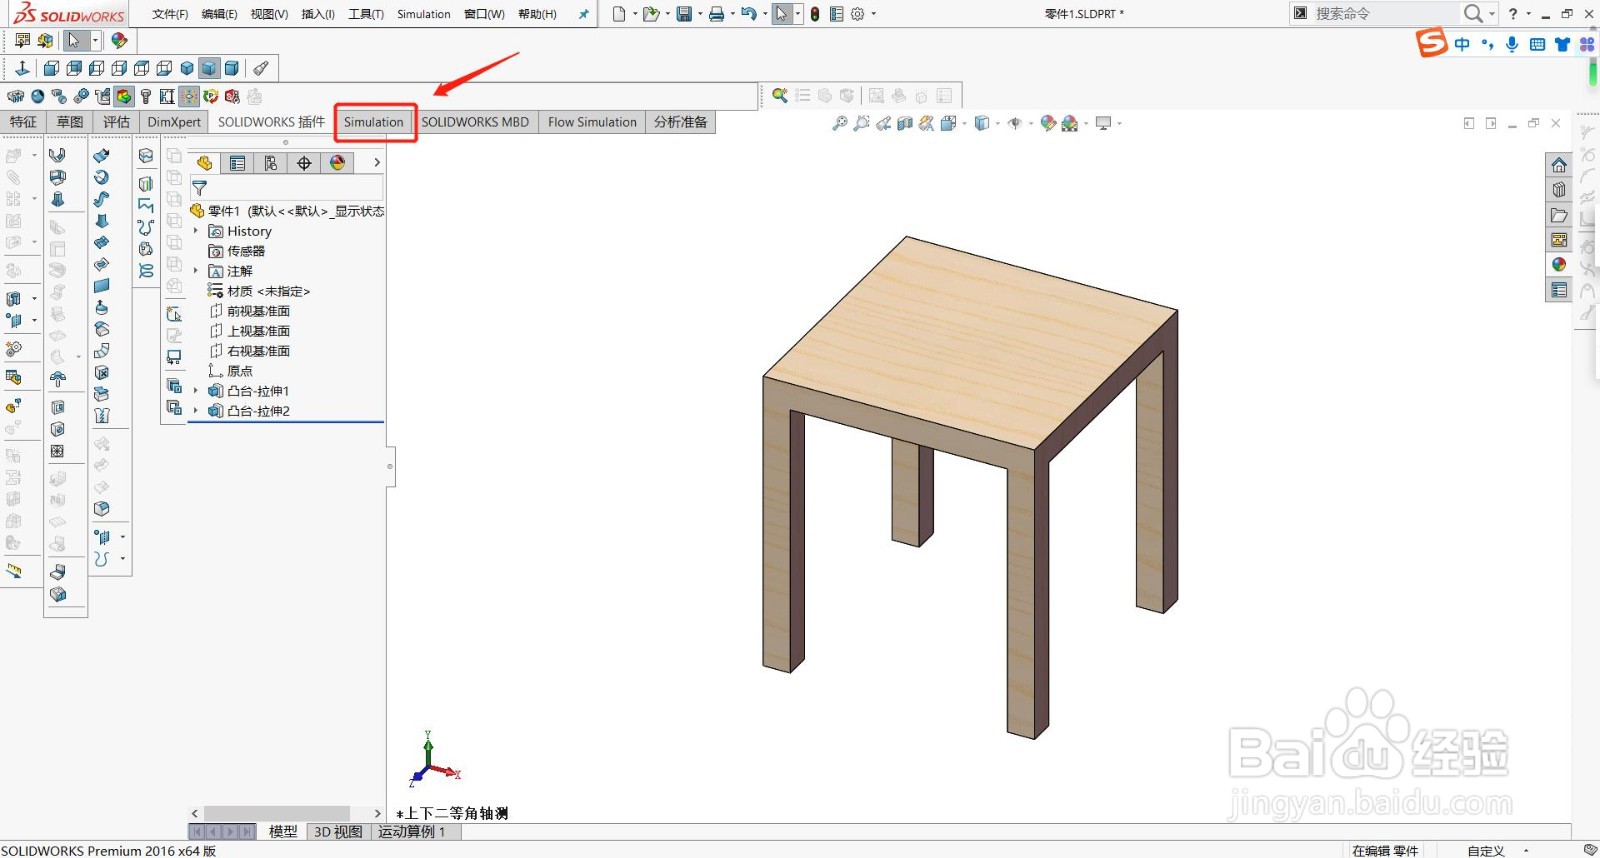Click the Normal To view icon
This screenshot has width=1600, height=858.
[x=22, y=68]
